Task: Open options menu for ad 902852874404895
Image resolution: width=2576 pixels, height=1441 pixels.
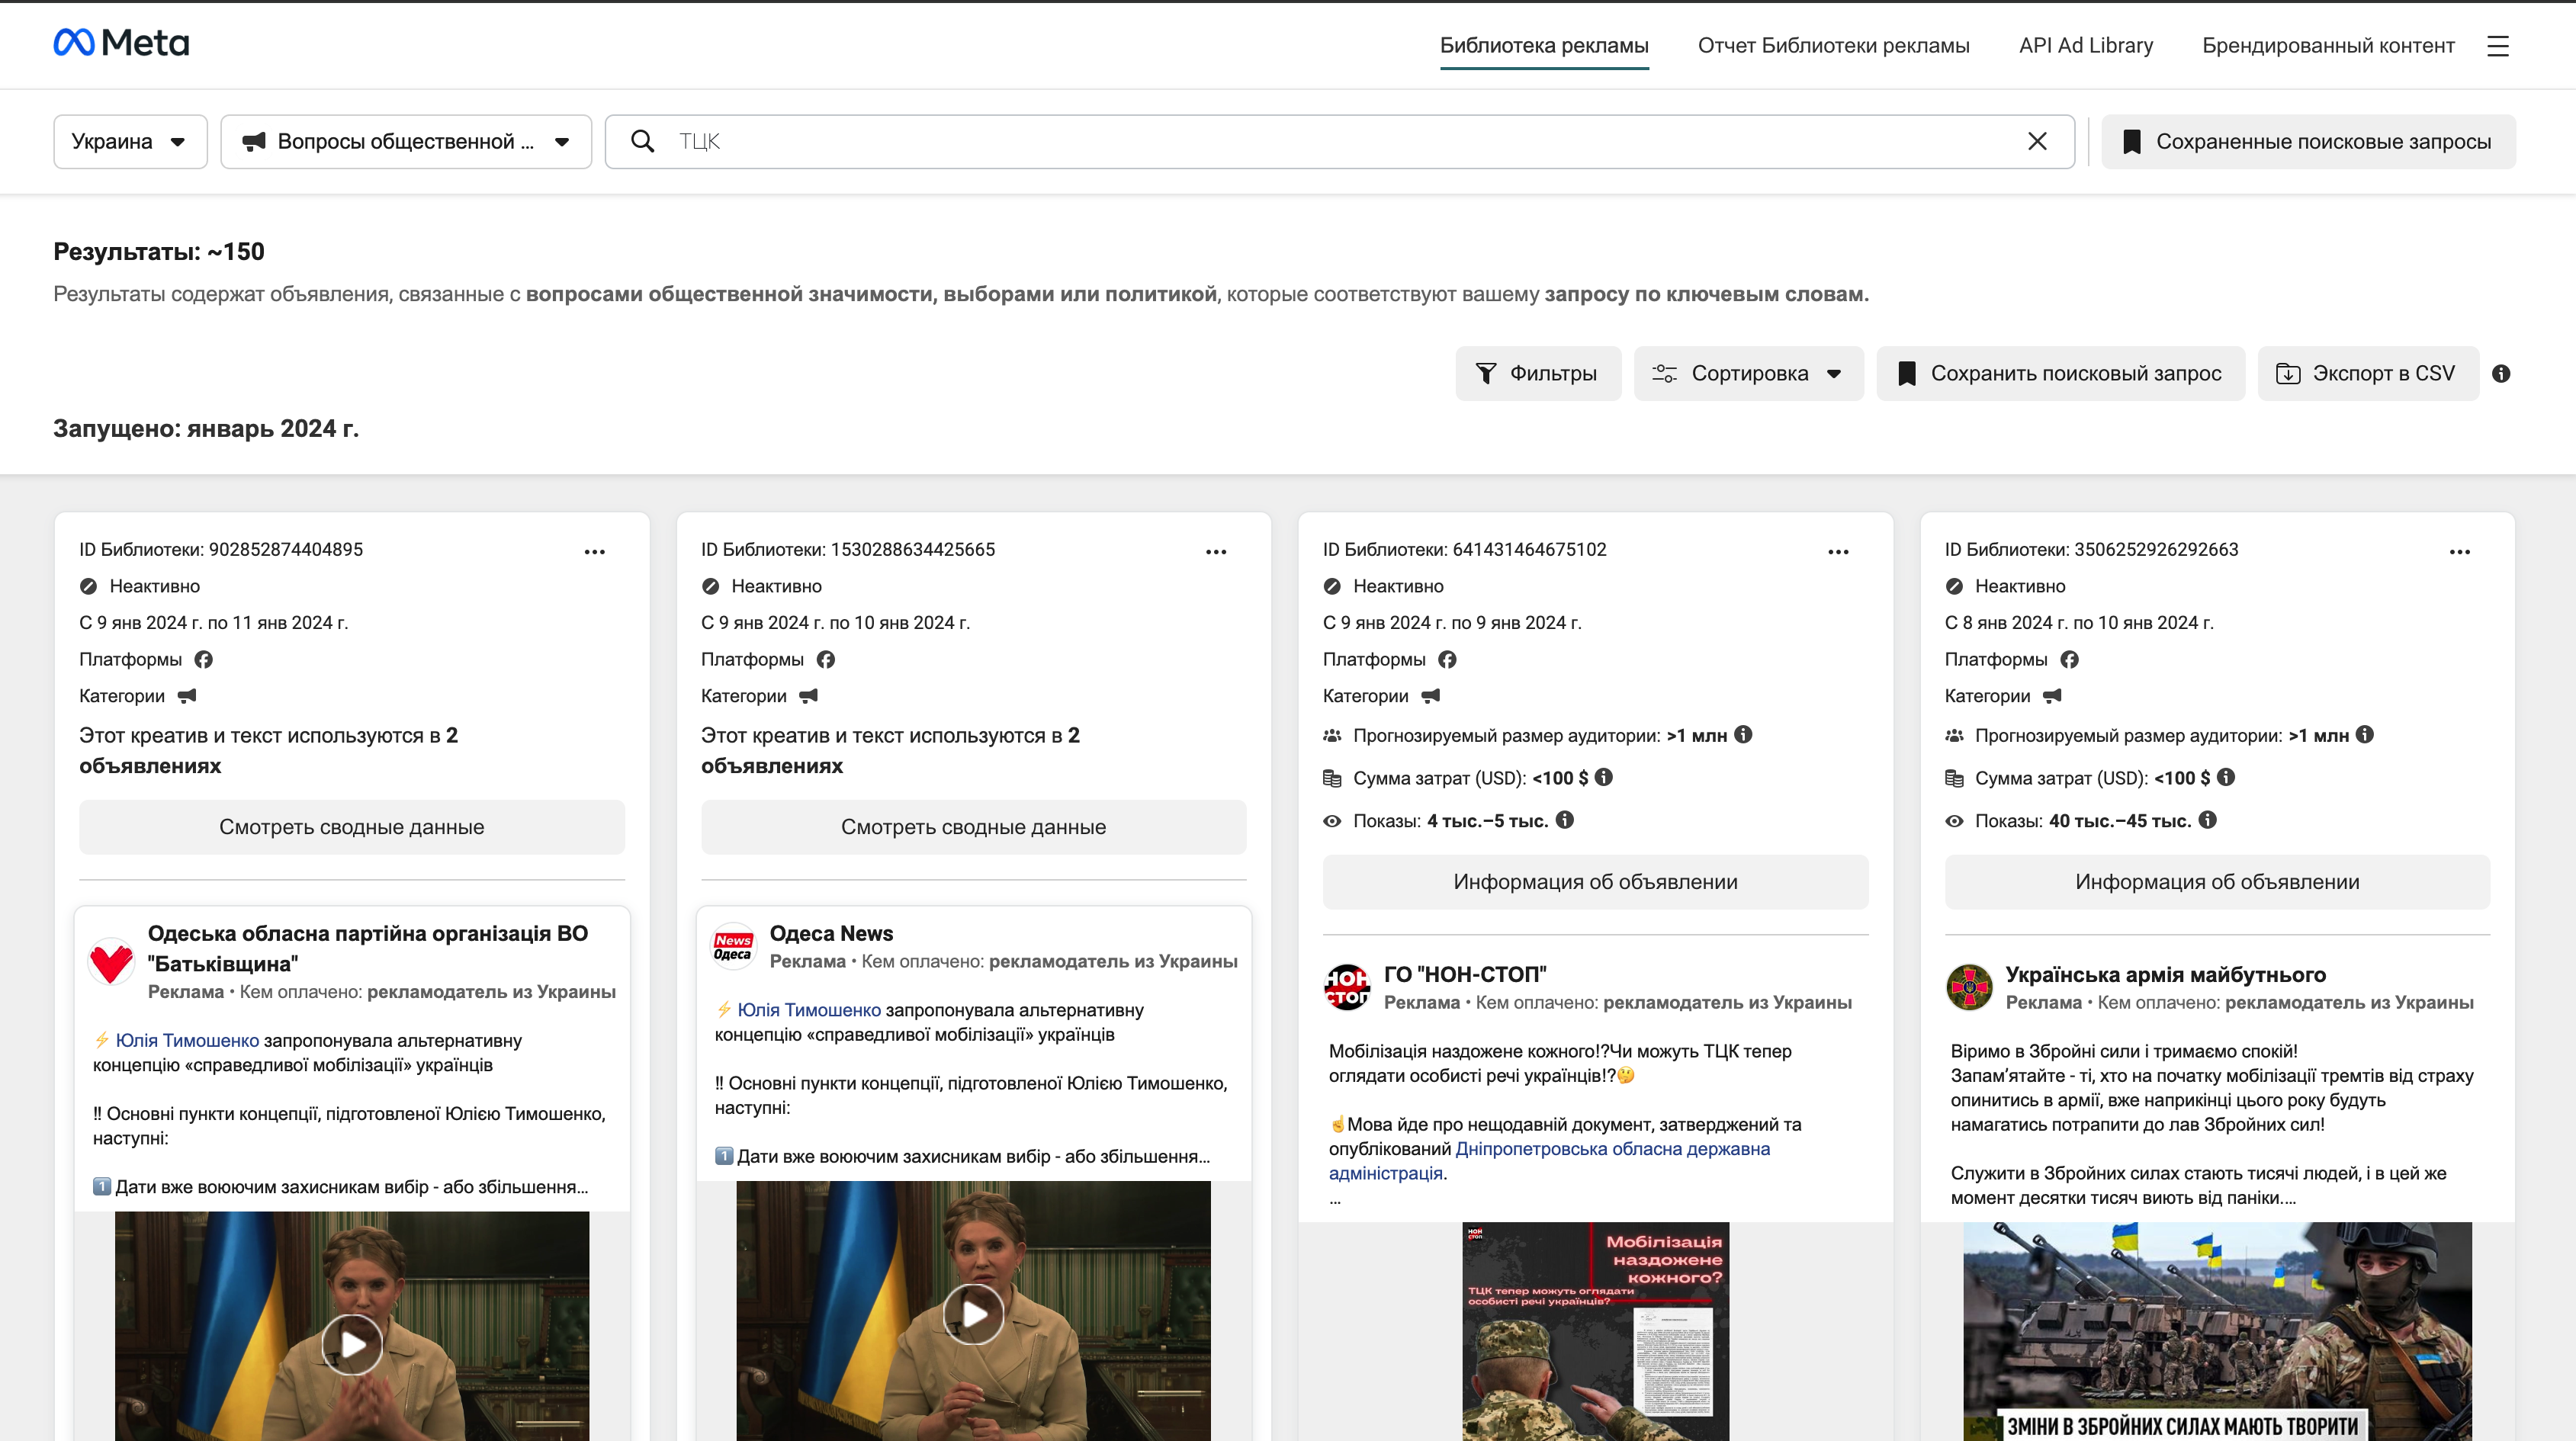Action: [x=594, y=552]
